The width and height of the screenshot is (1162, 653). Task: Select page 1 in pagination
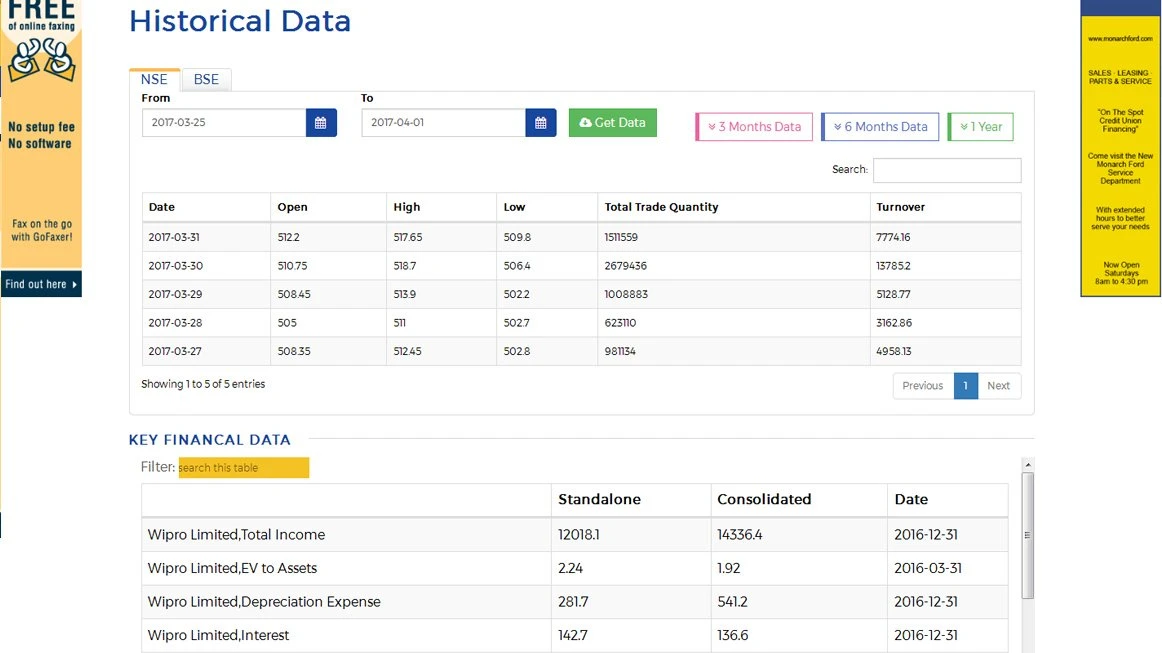click(x=966, y=385)
